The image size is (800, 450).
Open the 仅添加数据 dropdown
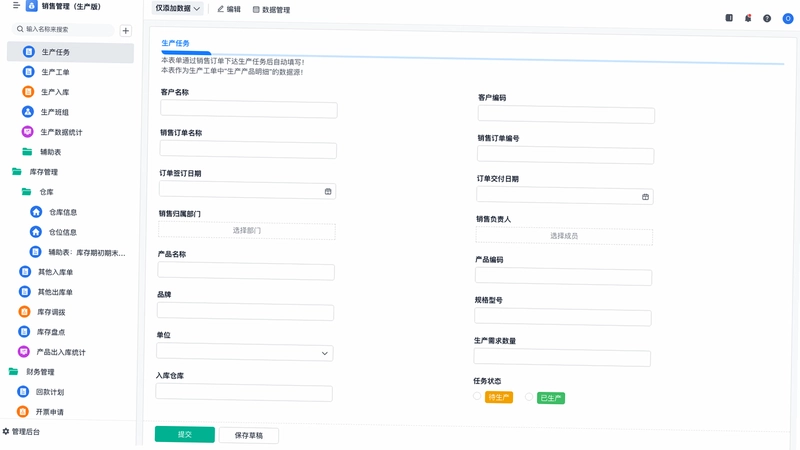[x=178, y=9]
